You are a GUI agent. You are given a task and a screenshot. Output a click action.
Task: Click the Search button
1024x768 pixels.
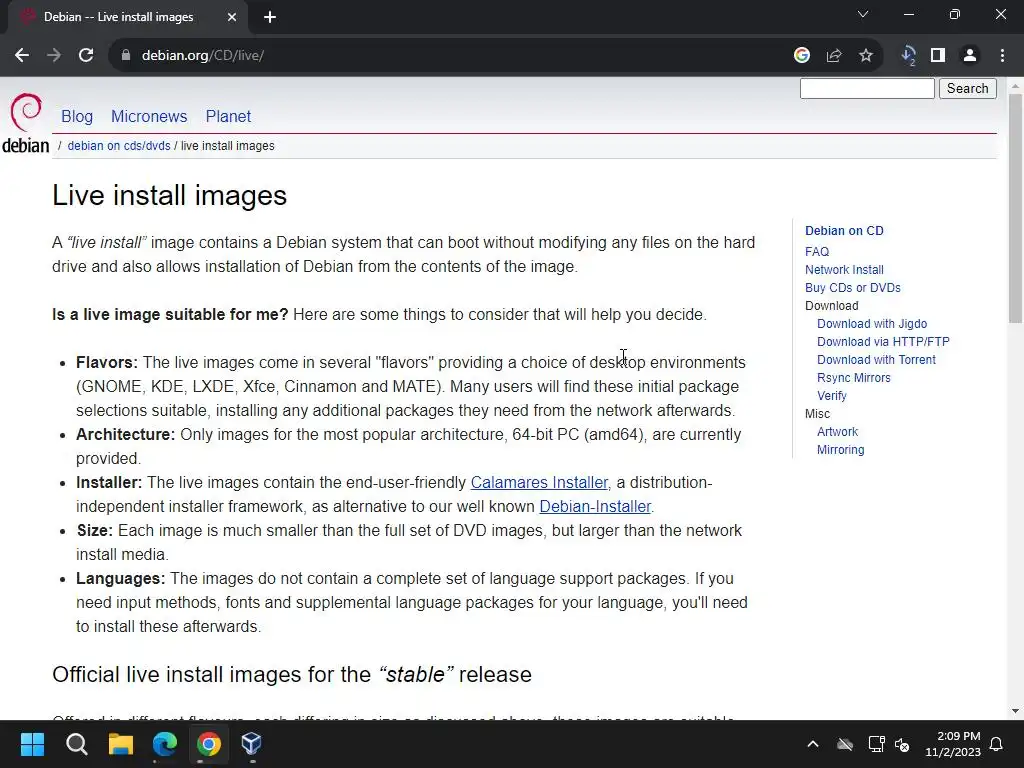[x=968, y=88]
